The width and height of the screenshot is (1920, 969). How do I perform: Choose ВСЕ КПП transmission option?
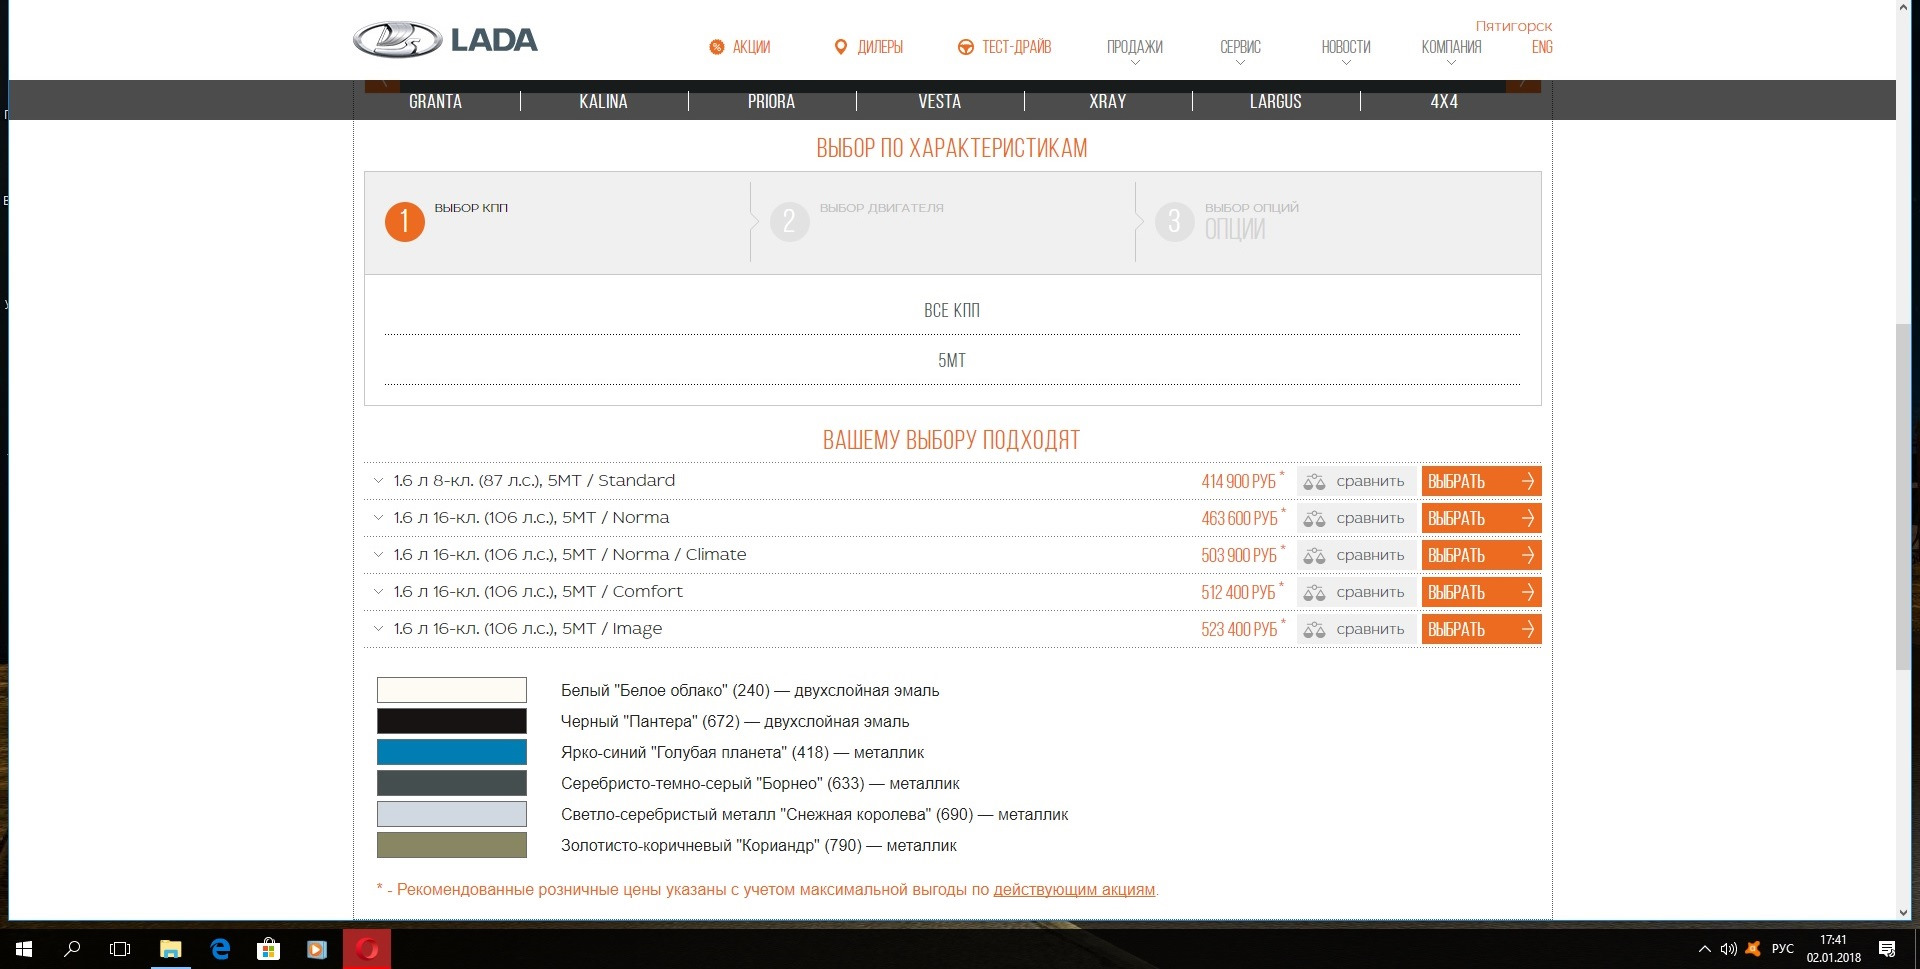click(x=952, y=310)
